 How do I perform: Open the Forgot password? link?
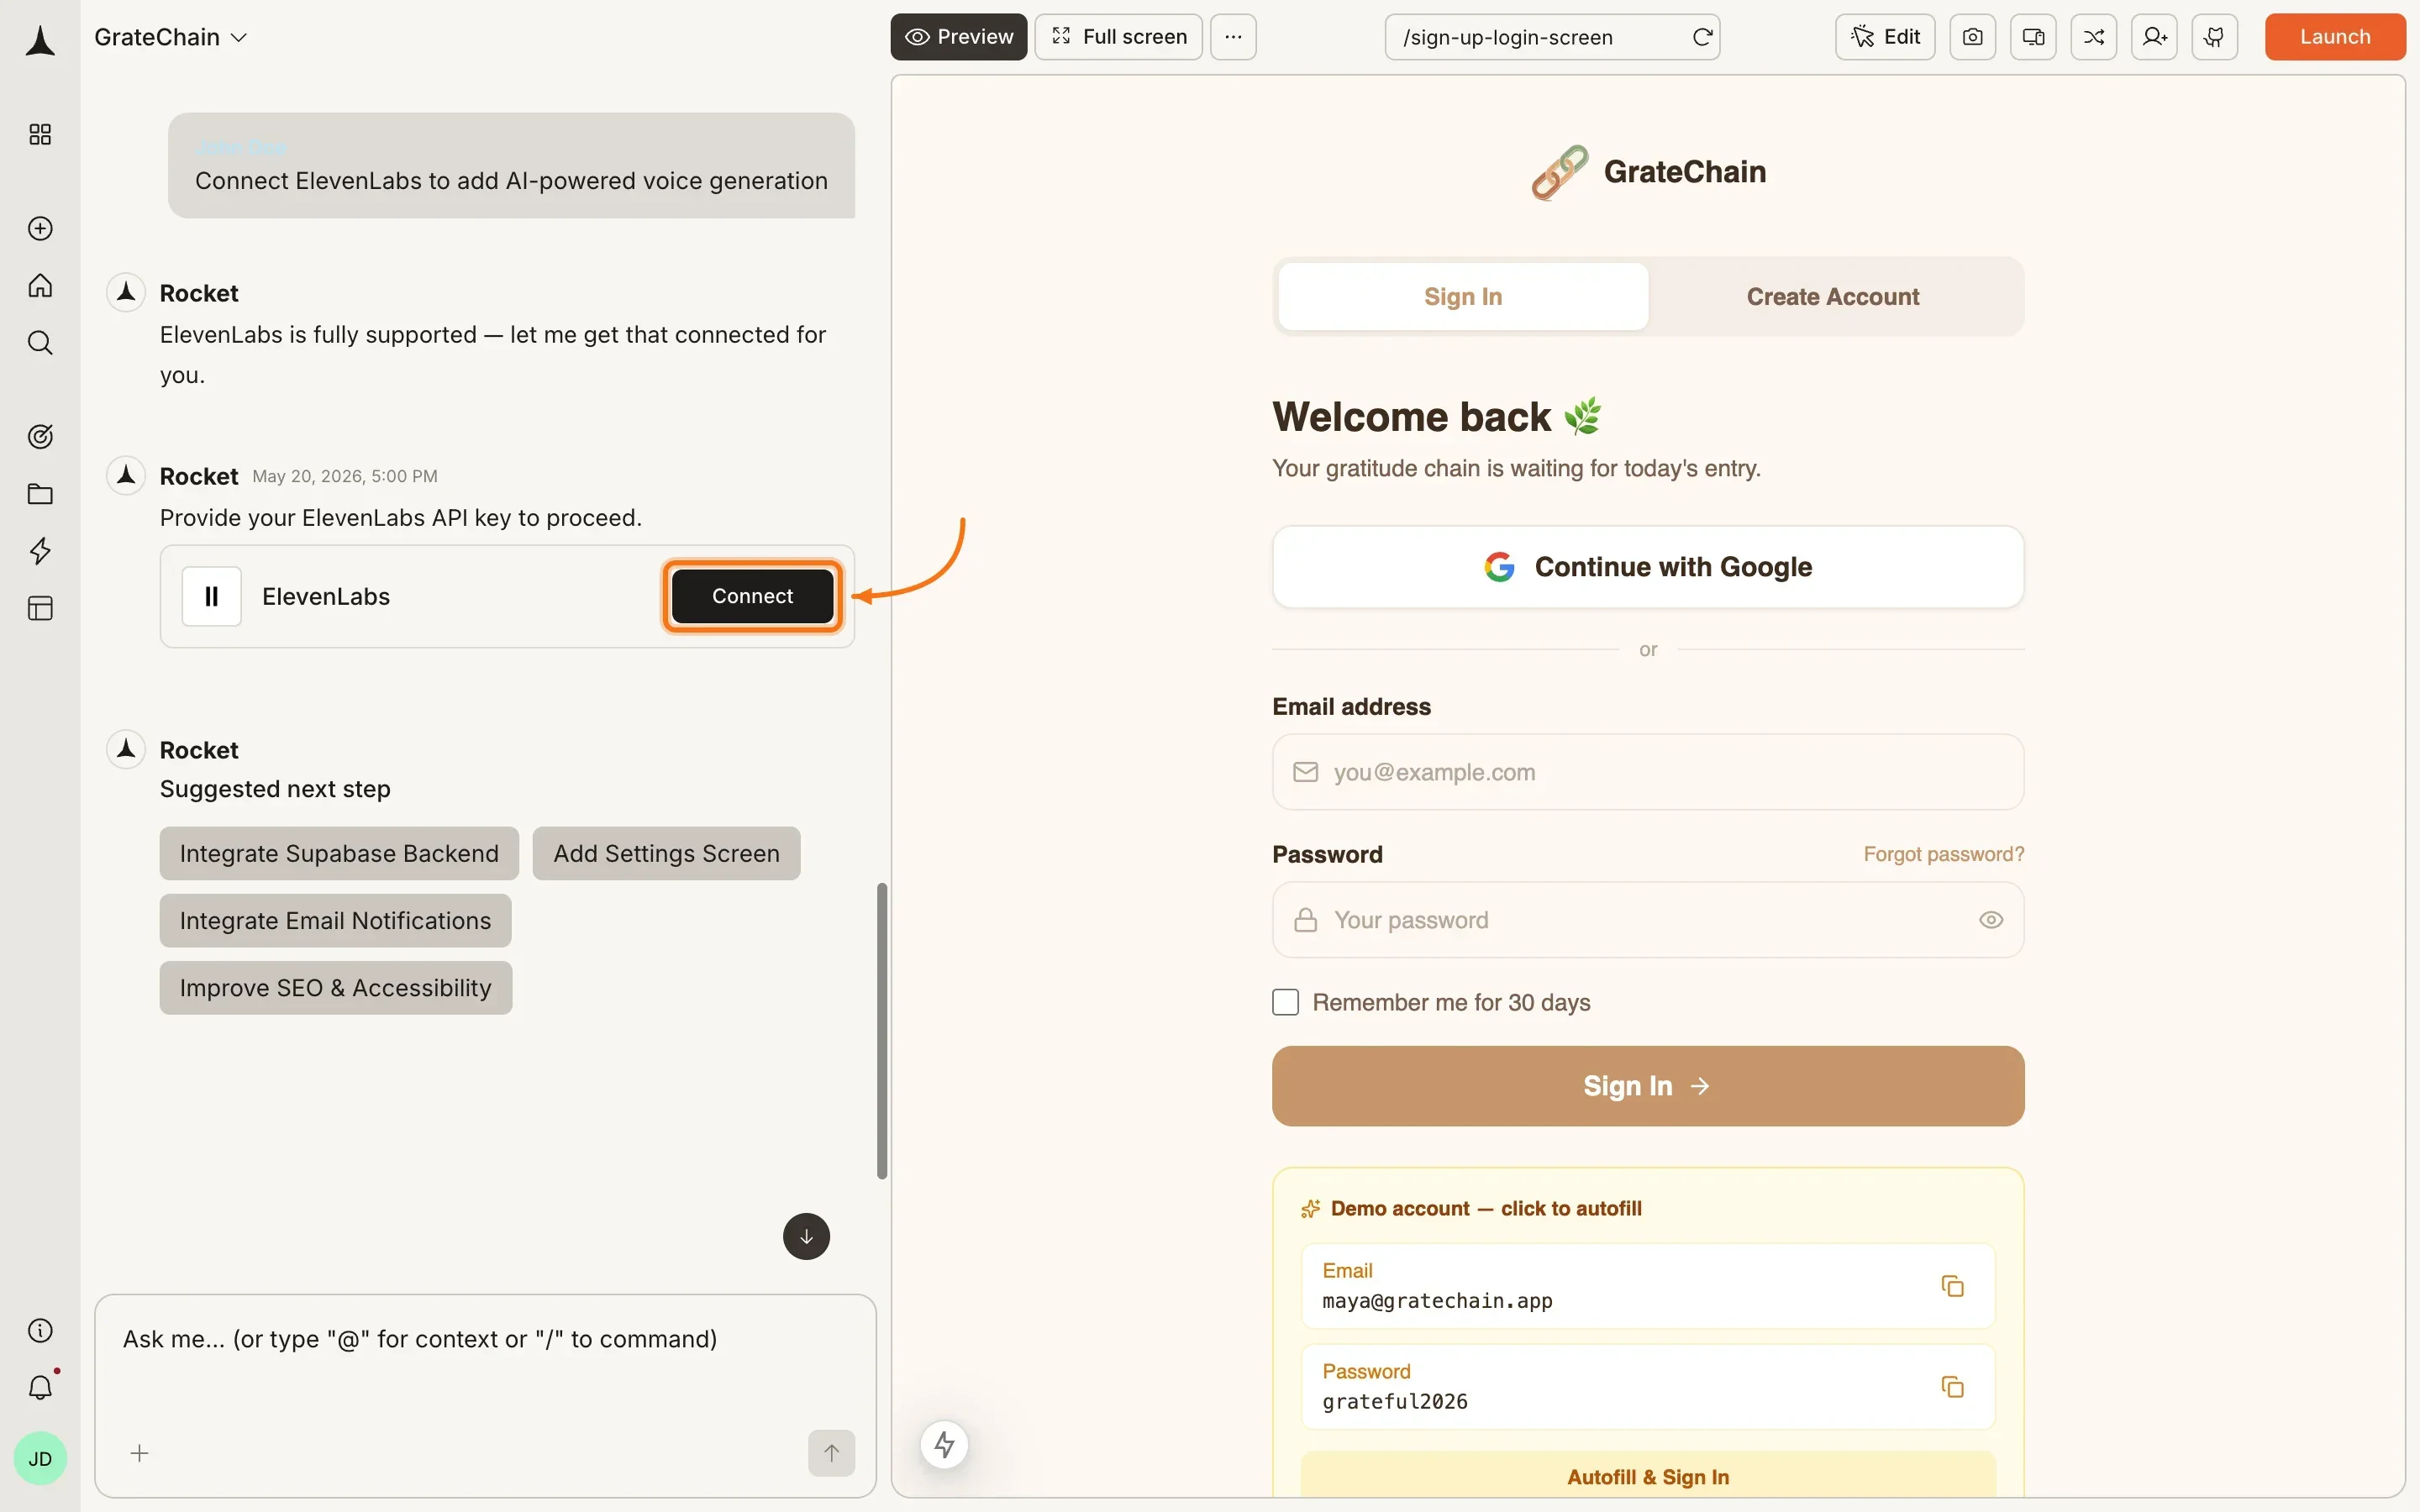click(1943, 854)
